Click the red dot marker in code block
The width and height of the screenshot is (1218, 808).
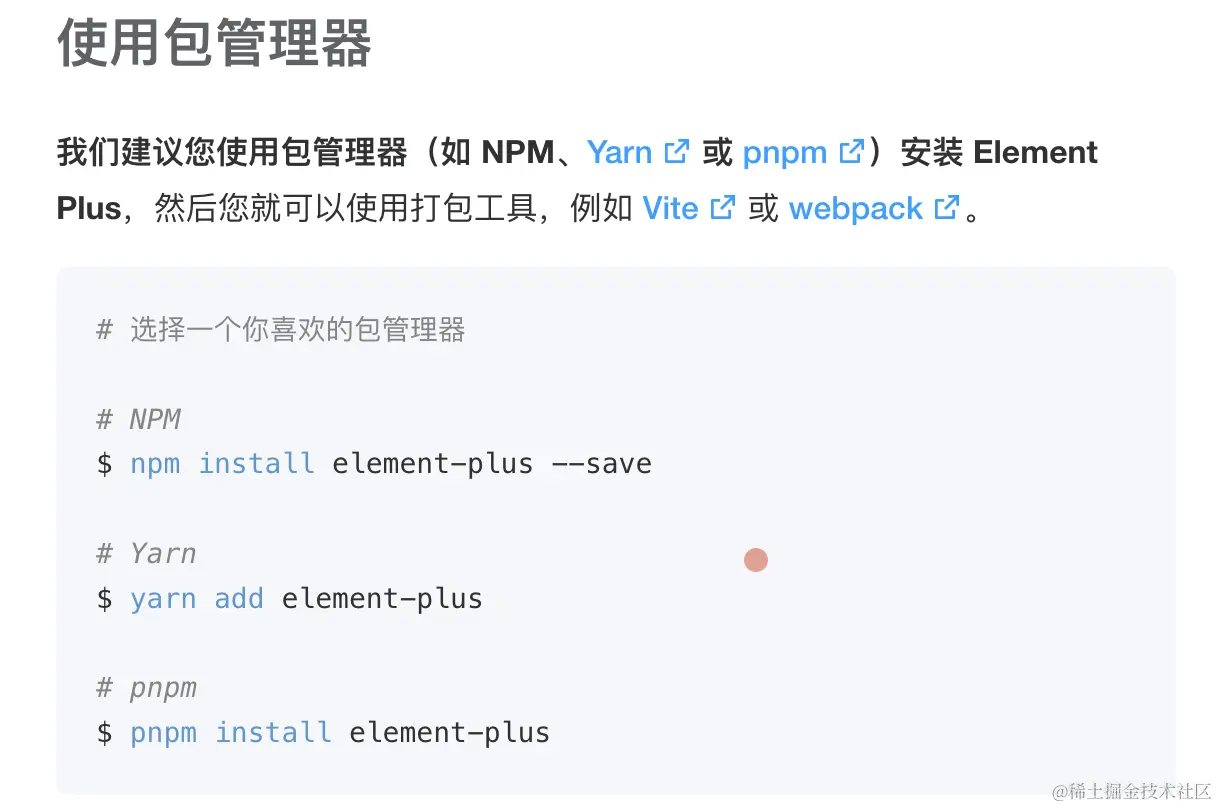(756, 561)
